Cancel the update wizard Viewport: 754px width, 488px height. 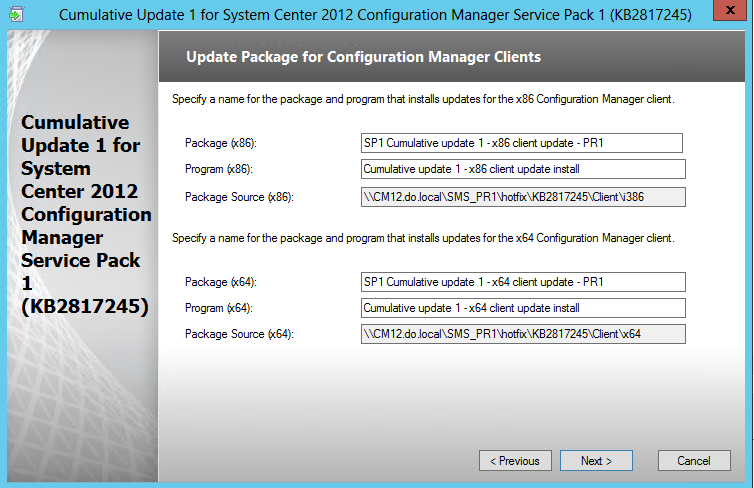click(x=694, y=461)
